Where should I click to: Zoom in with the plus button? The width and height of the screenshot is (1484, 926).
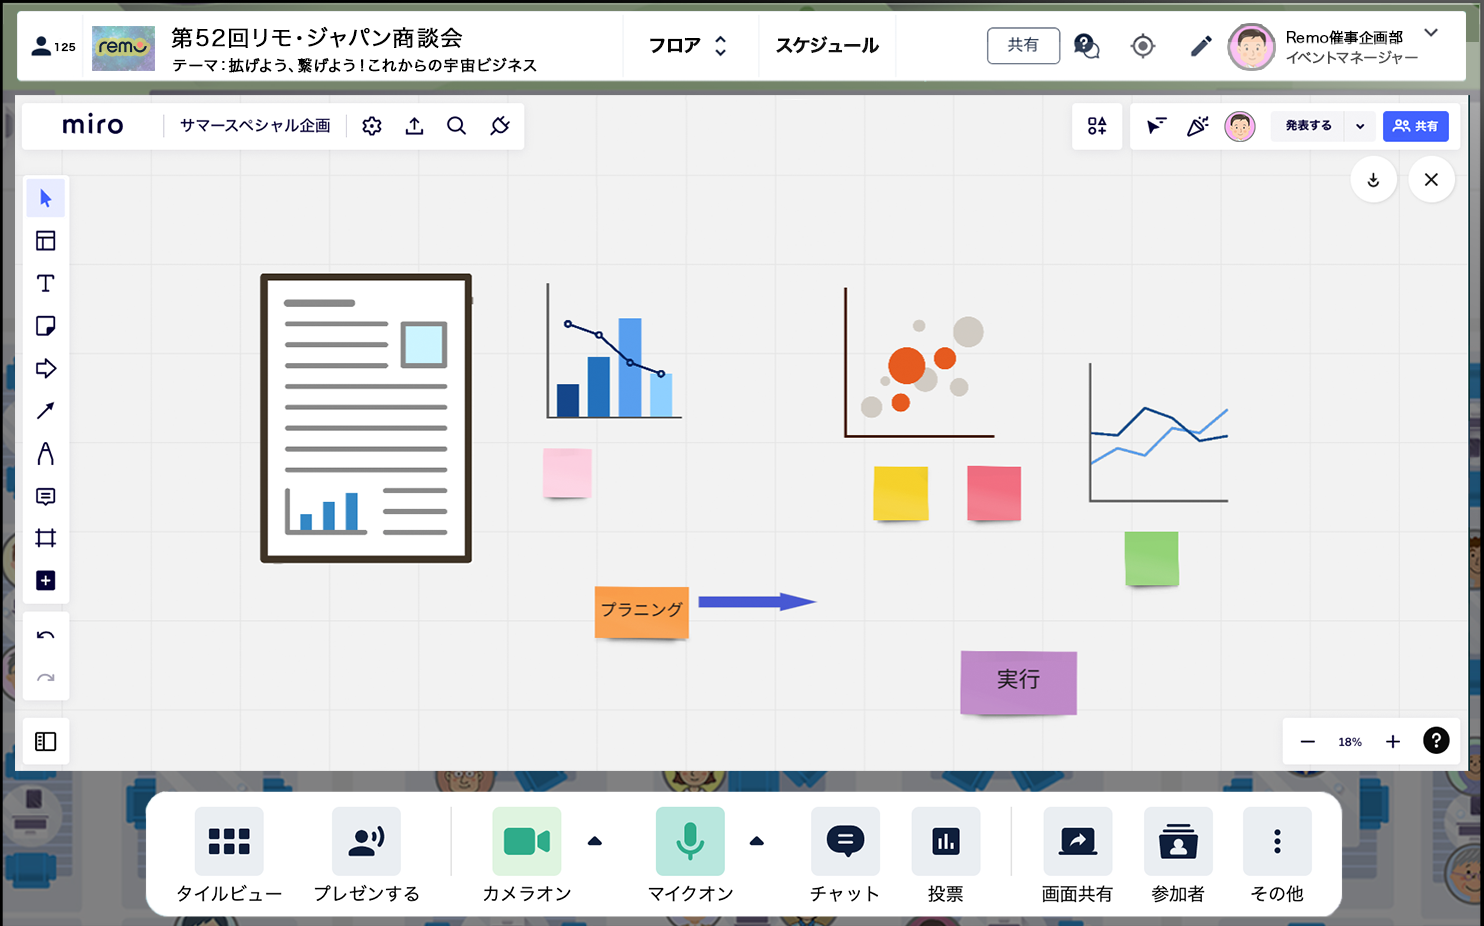click(1393, 742)
